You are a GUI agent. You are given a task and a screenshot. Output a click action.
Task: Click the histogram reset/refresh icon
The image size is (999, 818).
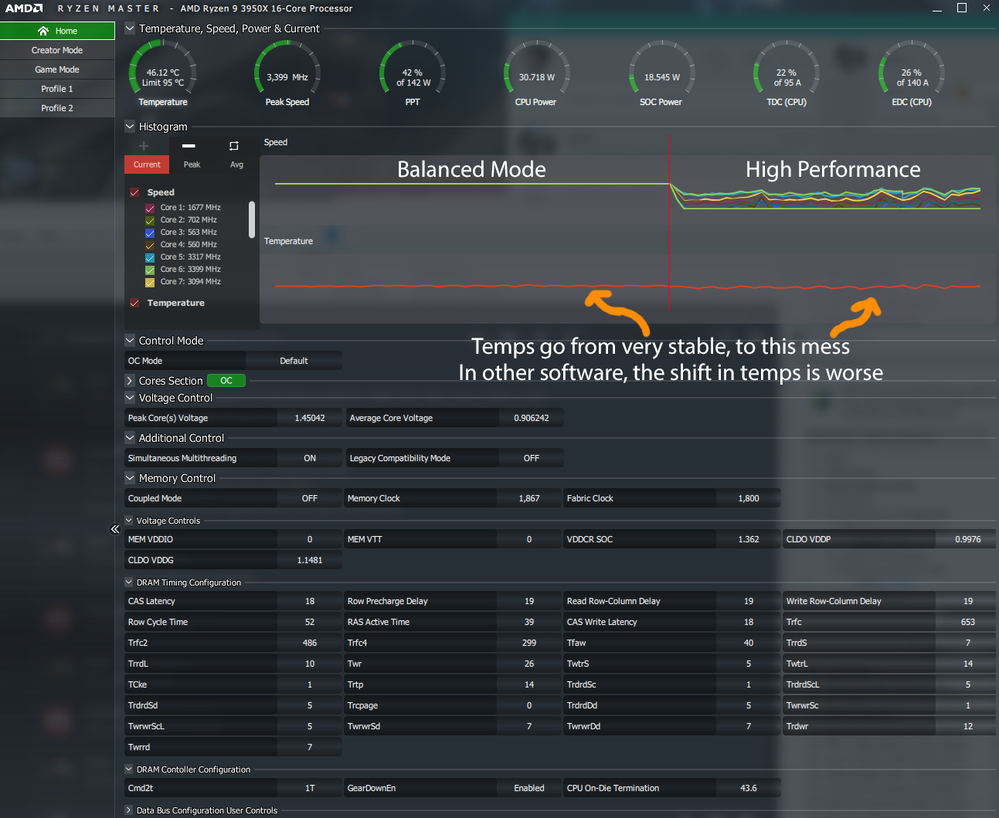point(234,146)
